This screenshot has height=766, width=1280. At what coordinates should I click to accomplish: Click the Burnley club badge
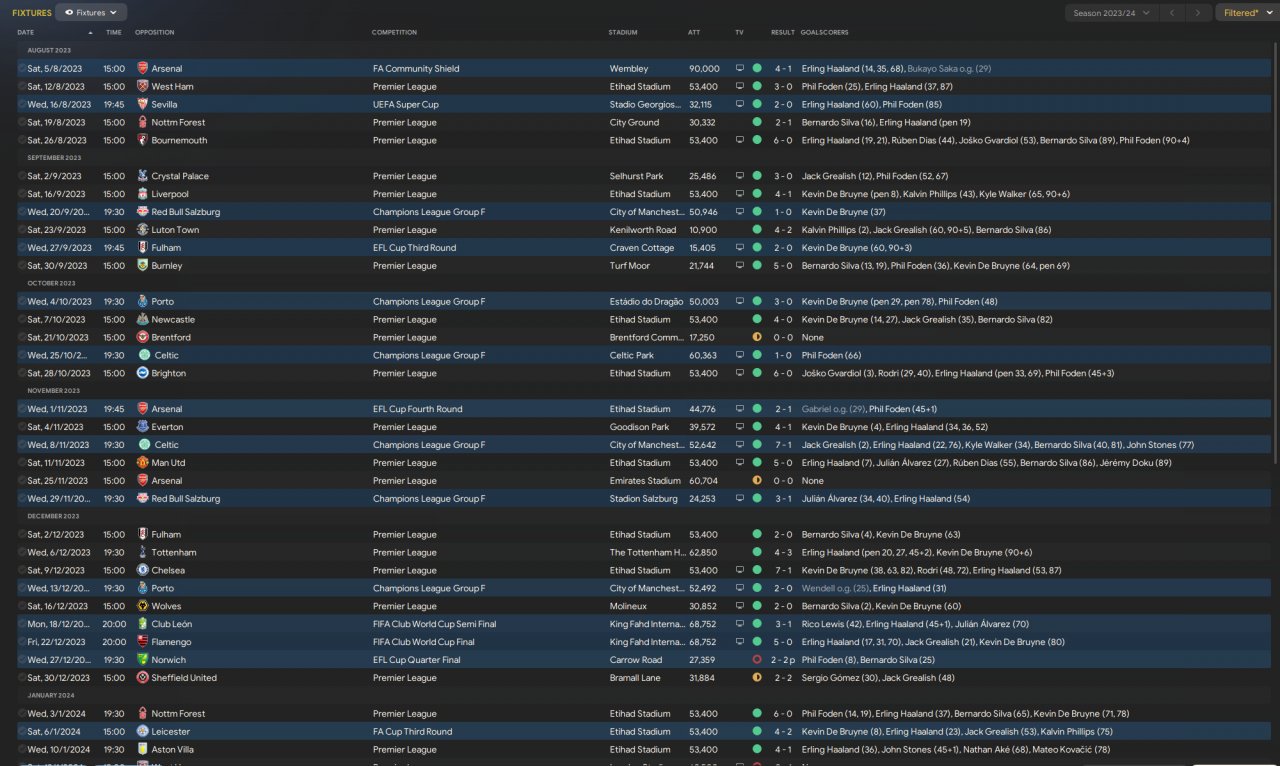tap(143, 266)
